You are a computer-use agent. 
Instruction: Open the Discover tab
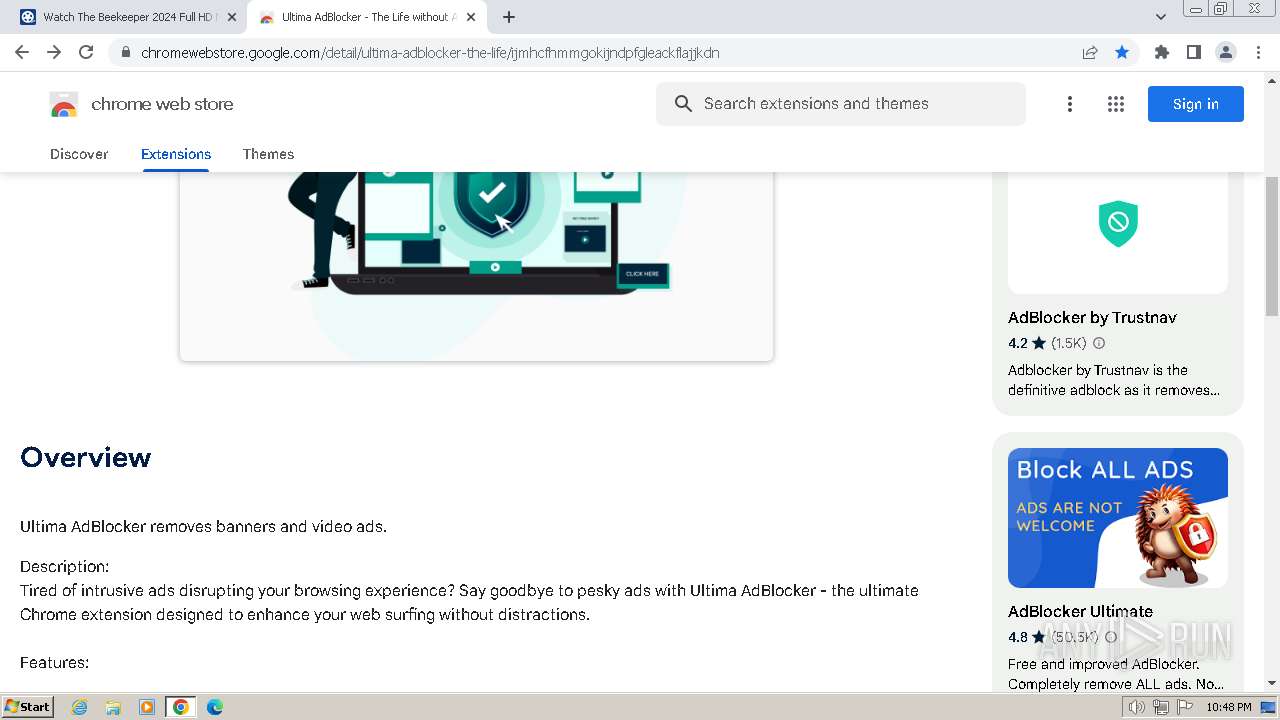pos(79,154)
